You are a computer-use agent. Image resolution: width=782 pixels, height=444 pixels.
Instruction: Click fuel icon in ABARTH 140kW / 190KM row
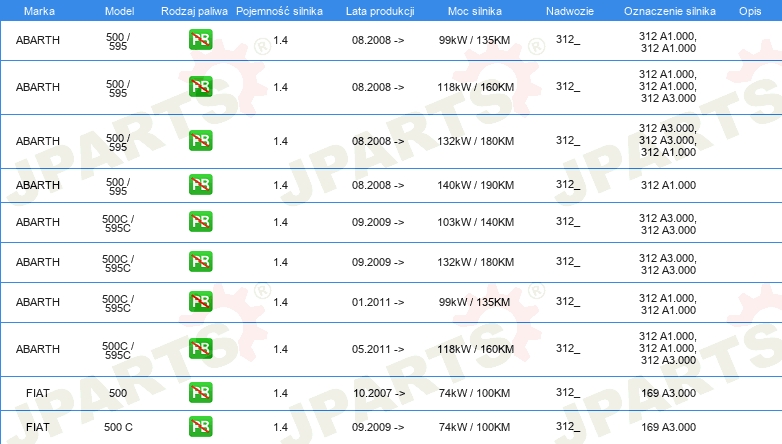200,185
